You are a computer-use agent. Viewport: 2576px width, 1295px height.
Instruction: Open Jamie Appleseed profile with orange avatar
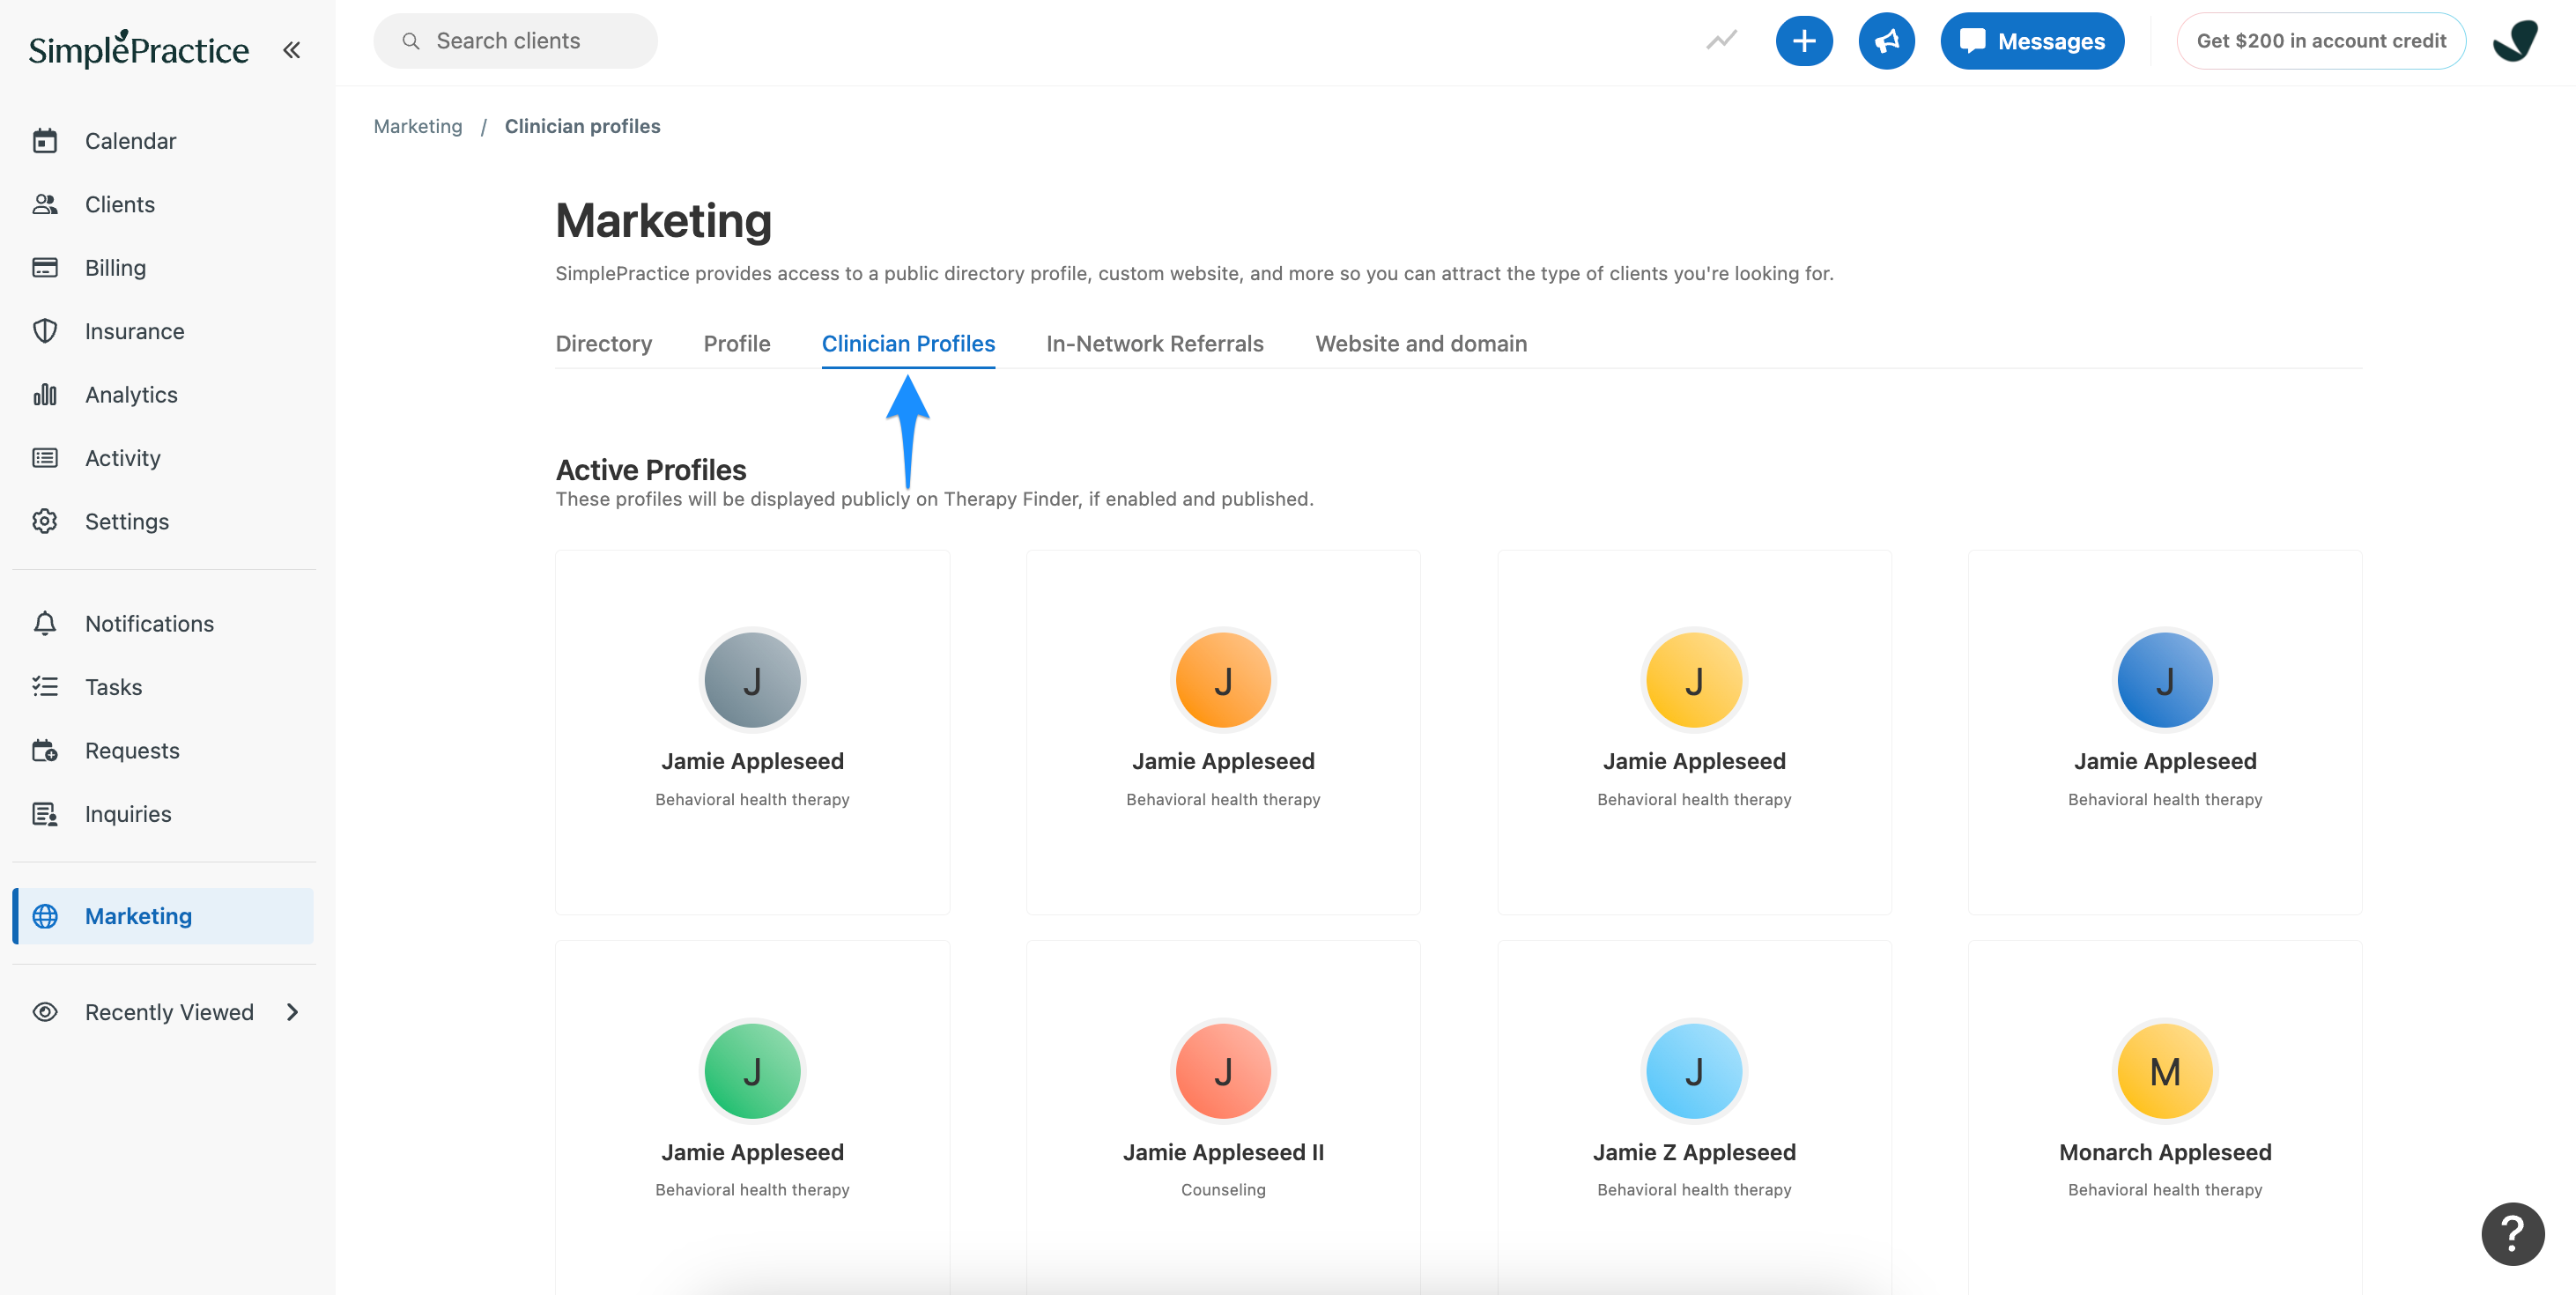coord(1223,732)
